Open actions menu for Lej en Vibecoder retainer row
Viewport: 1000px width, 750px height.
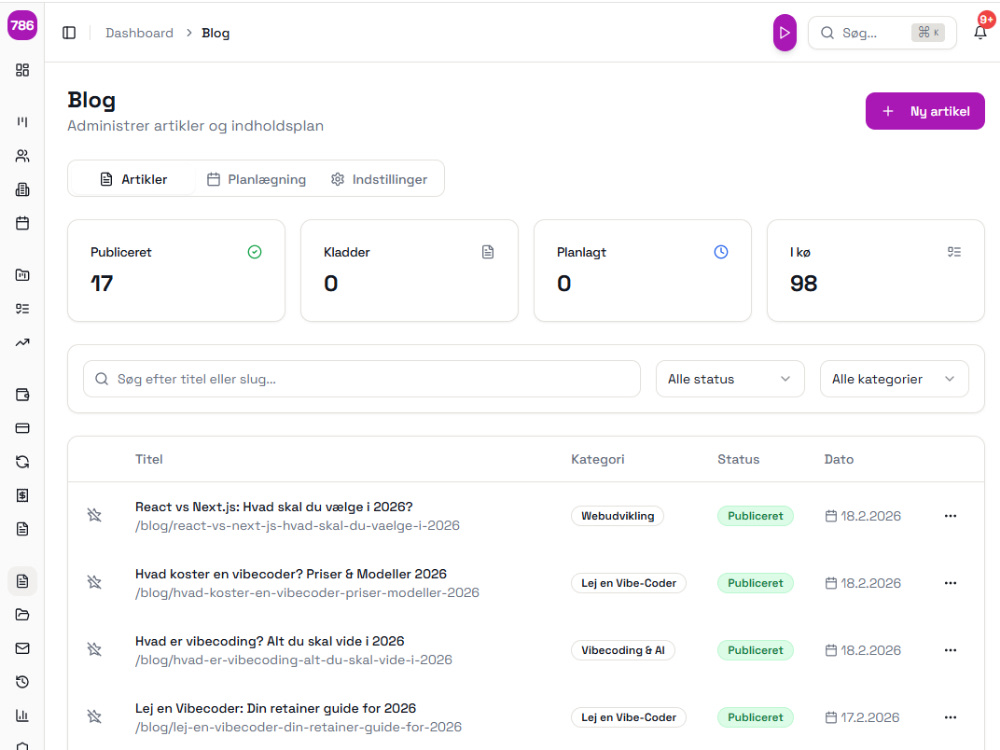(x=950, y=717)
